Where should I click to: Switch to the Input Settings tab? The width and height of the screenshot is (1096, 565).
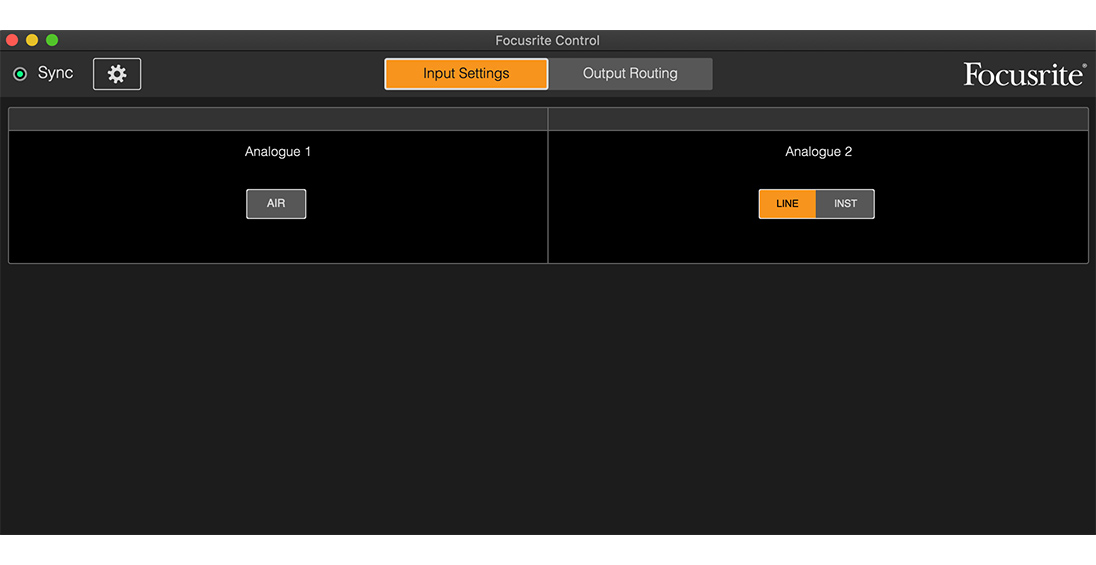pos(466,73)
